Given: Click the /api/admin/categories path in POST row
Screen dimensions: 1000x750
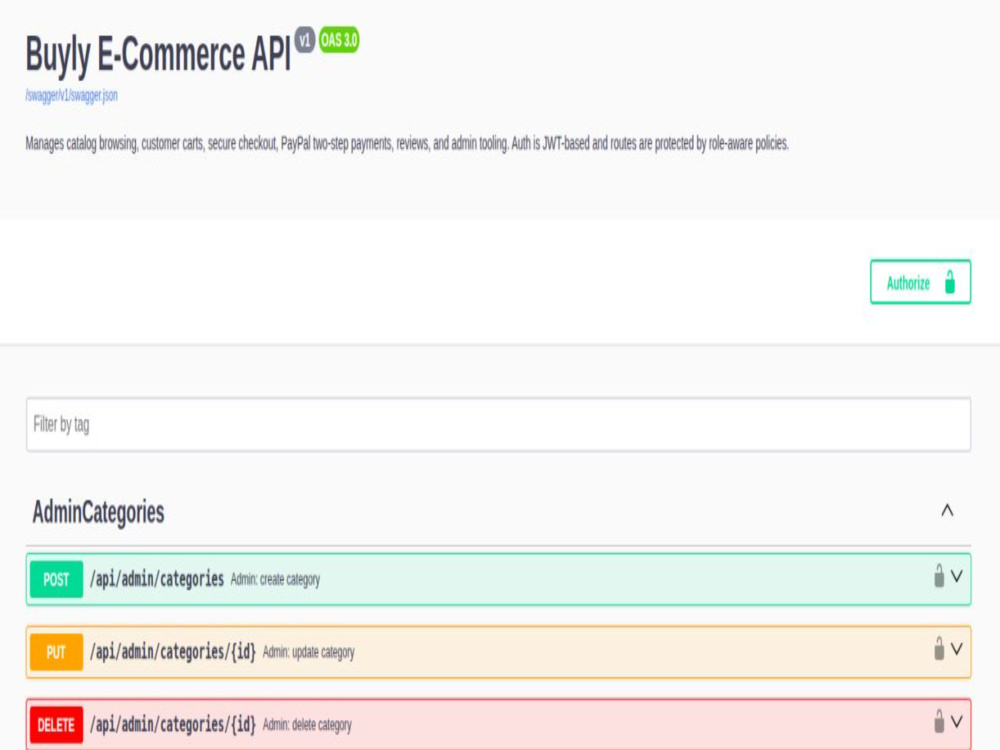Looking at the screenshot, I should click(157, 579).
